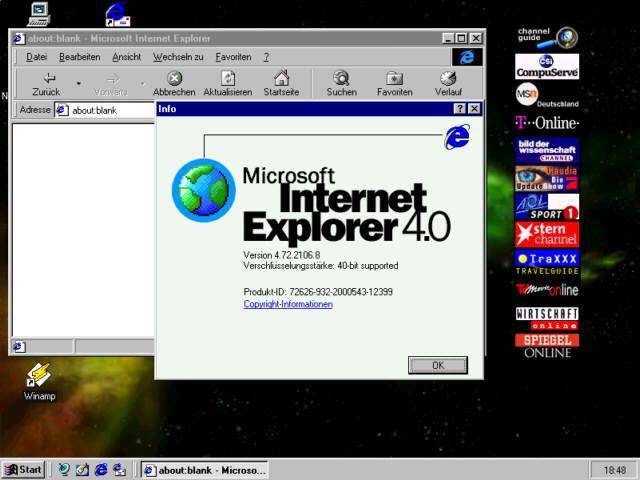Go to Startseite home icon
Screen dimensions: 640x480
(x=281, y=78)
